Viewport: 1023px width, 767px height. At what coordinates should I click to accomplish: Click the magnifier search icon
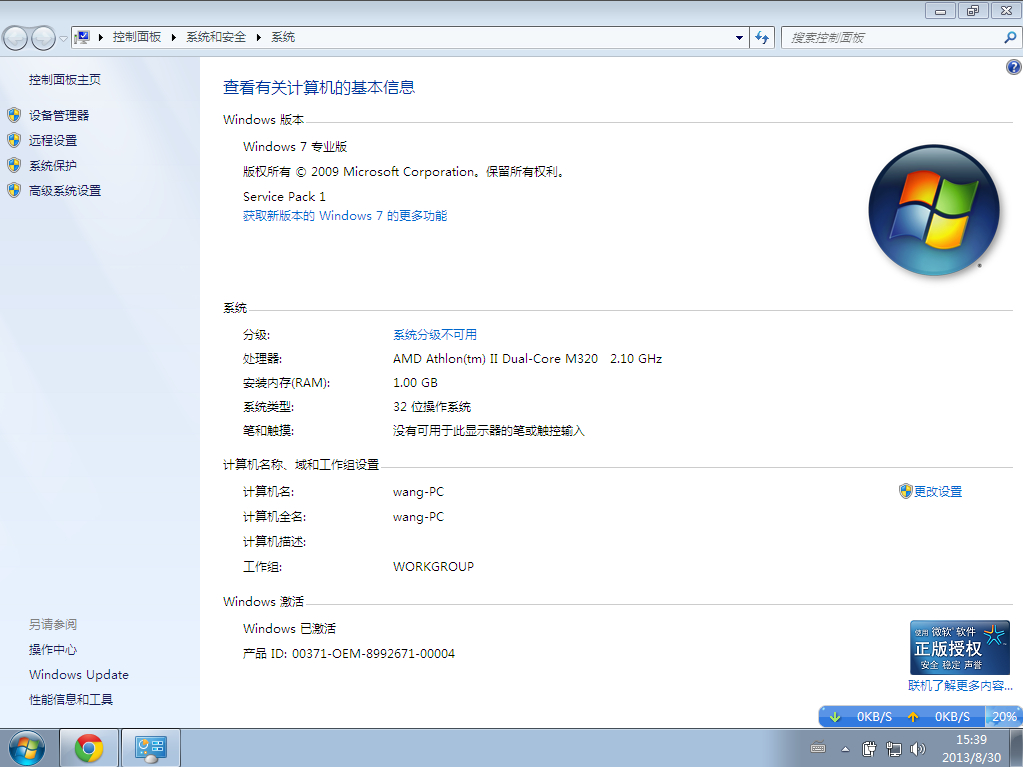tap(1010, 38)
